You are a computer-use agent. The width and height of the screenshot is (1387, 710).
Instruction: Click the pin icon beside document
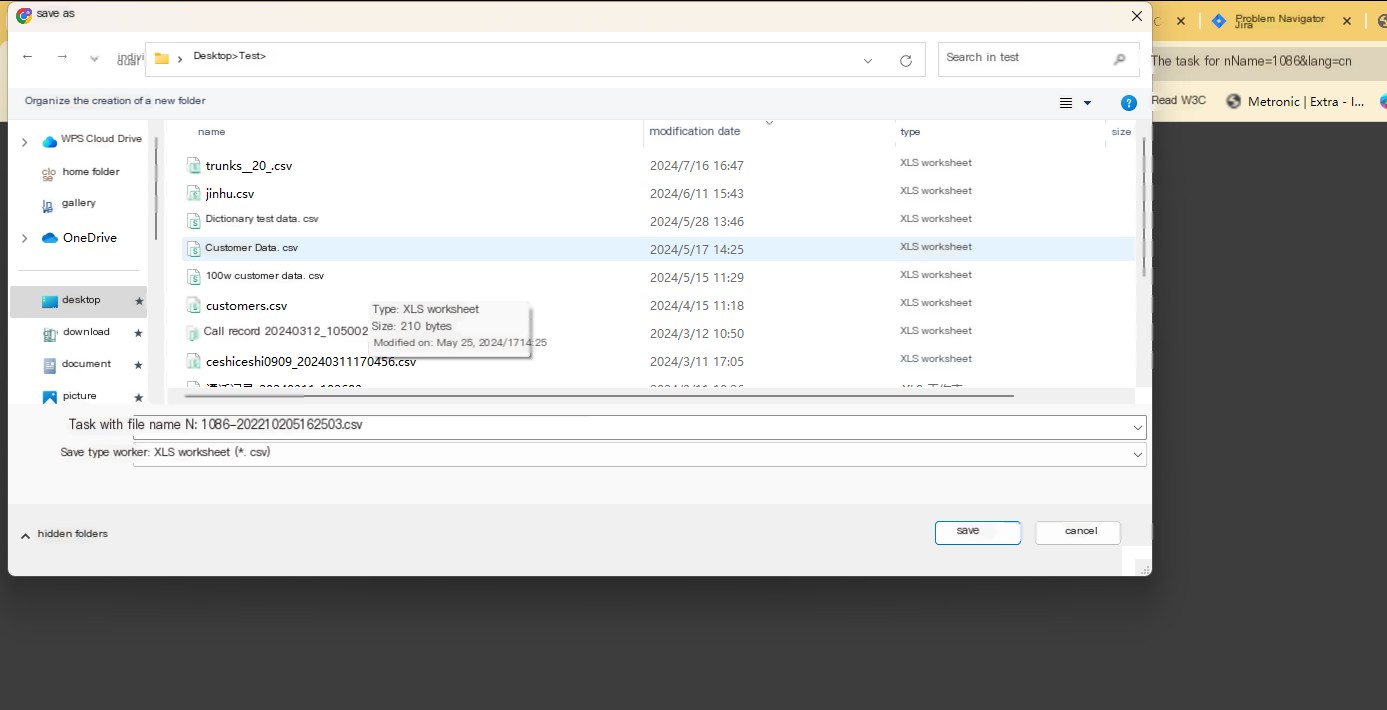pyautogui.click(x=139, y=365)
